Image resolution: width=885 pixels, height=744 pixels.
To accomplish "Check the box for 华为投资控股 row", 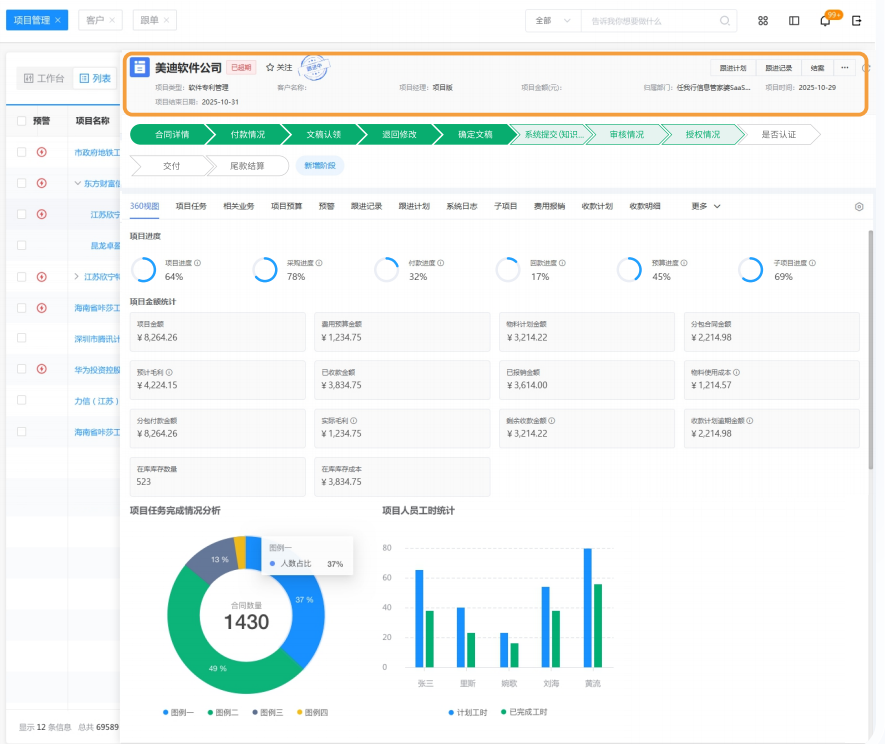I will 21,369.
